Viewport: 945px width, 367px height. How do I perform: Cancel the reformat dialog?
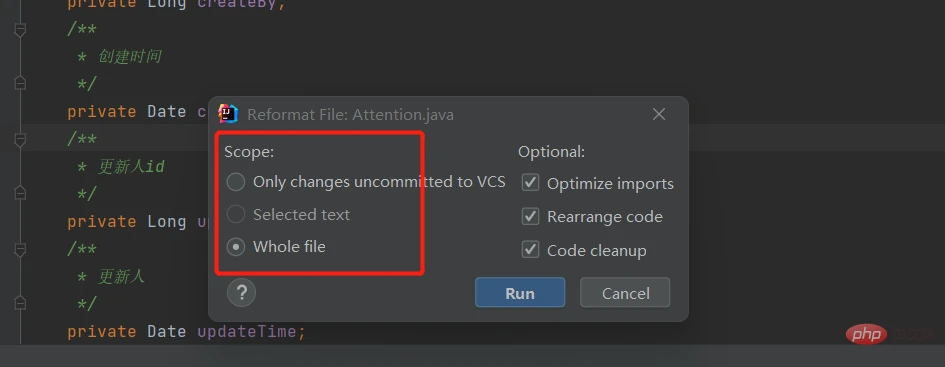point(625,293)
